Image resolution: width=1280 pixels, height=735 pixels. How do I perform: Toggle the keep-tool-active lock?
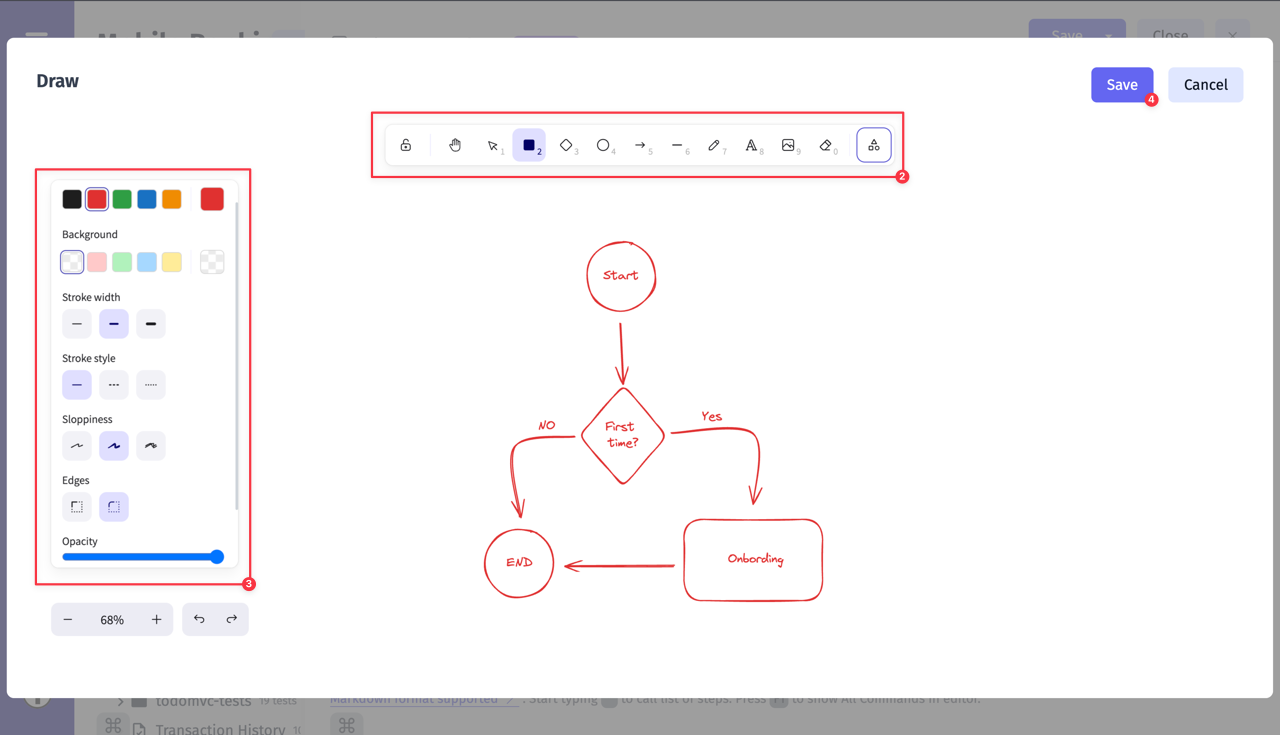406,144
